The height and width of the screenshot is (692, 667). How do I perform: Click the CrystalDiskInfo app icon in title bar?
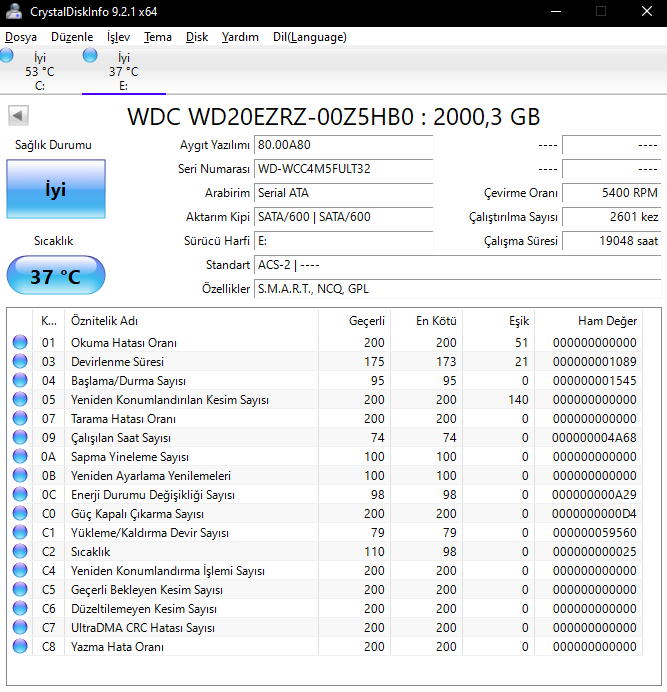click(x=13, y=11)
